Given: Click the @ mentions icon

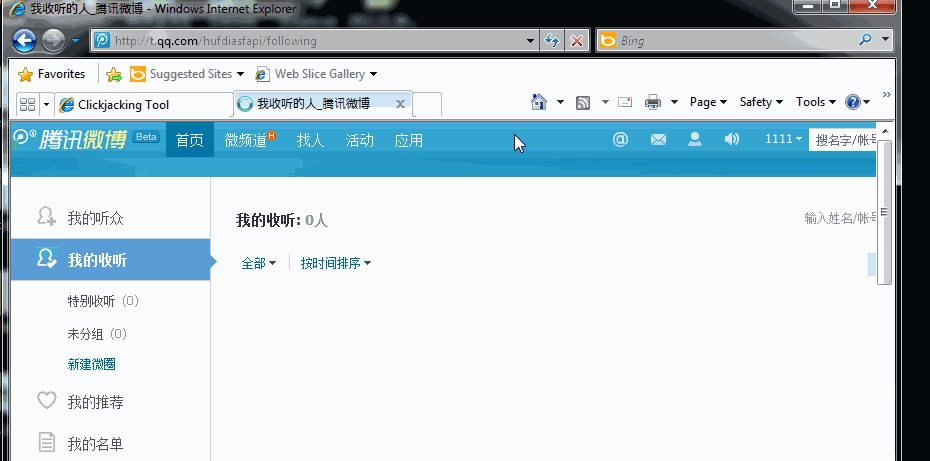Looking at the screenshot, I should (620, 140).
